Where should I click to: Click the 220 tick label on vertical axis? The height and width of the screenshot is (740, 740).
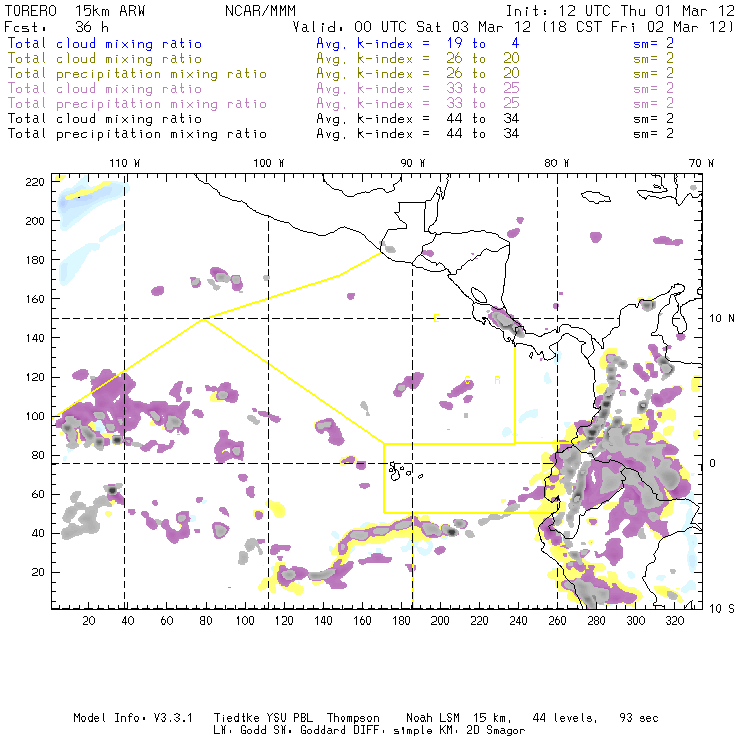click(36, 181)
